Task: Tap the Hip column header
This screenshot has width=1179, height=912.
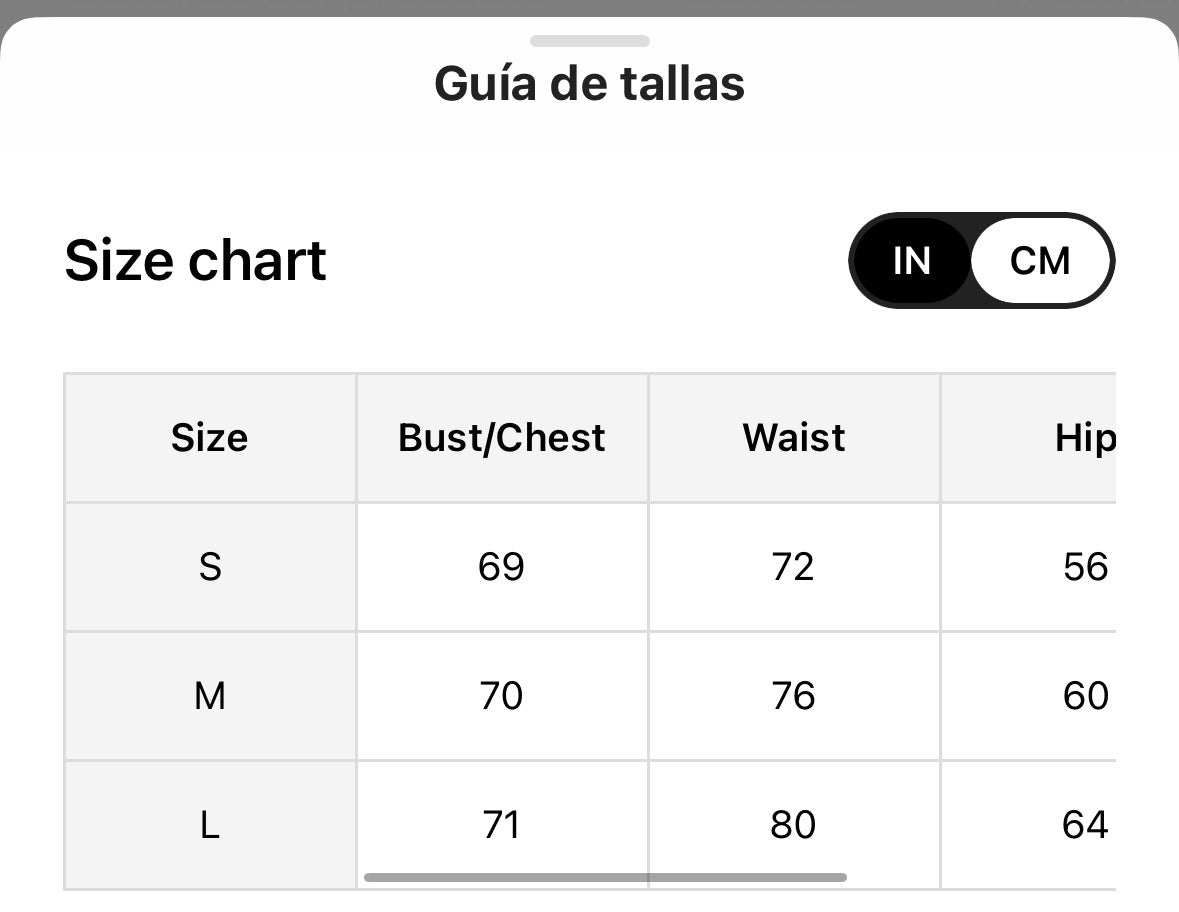Action: [1084, 438]
